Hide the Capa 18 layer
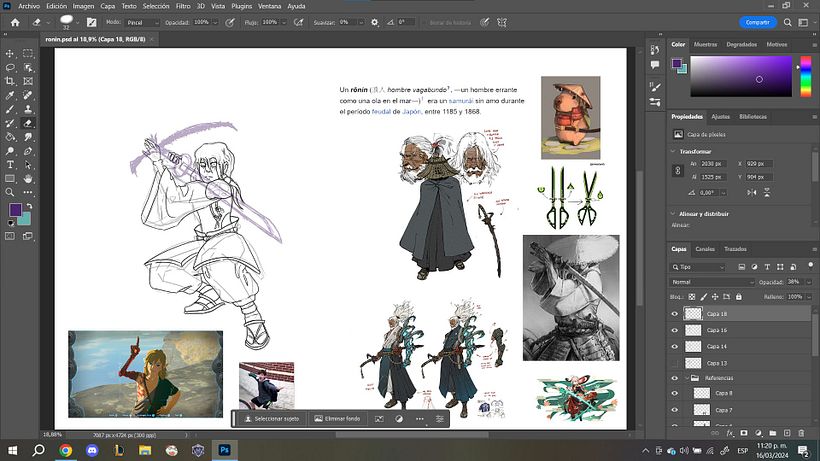The width and height of the screenshot is (820, 461). 675,314
